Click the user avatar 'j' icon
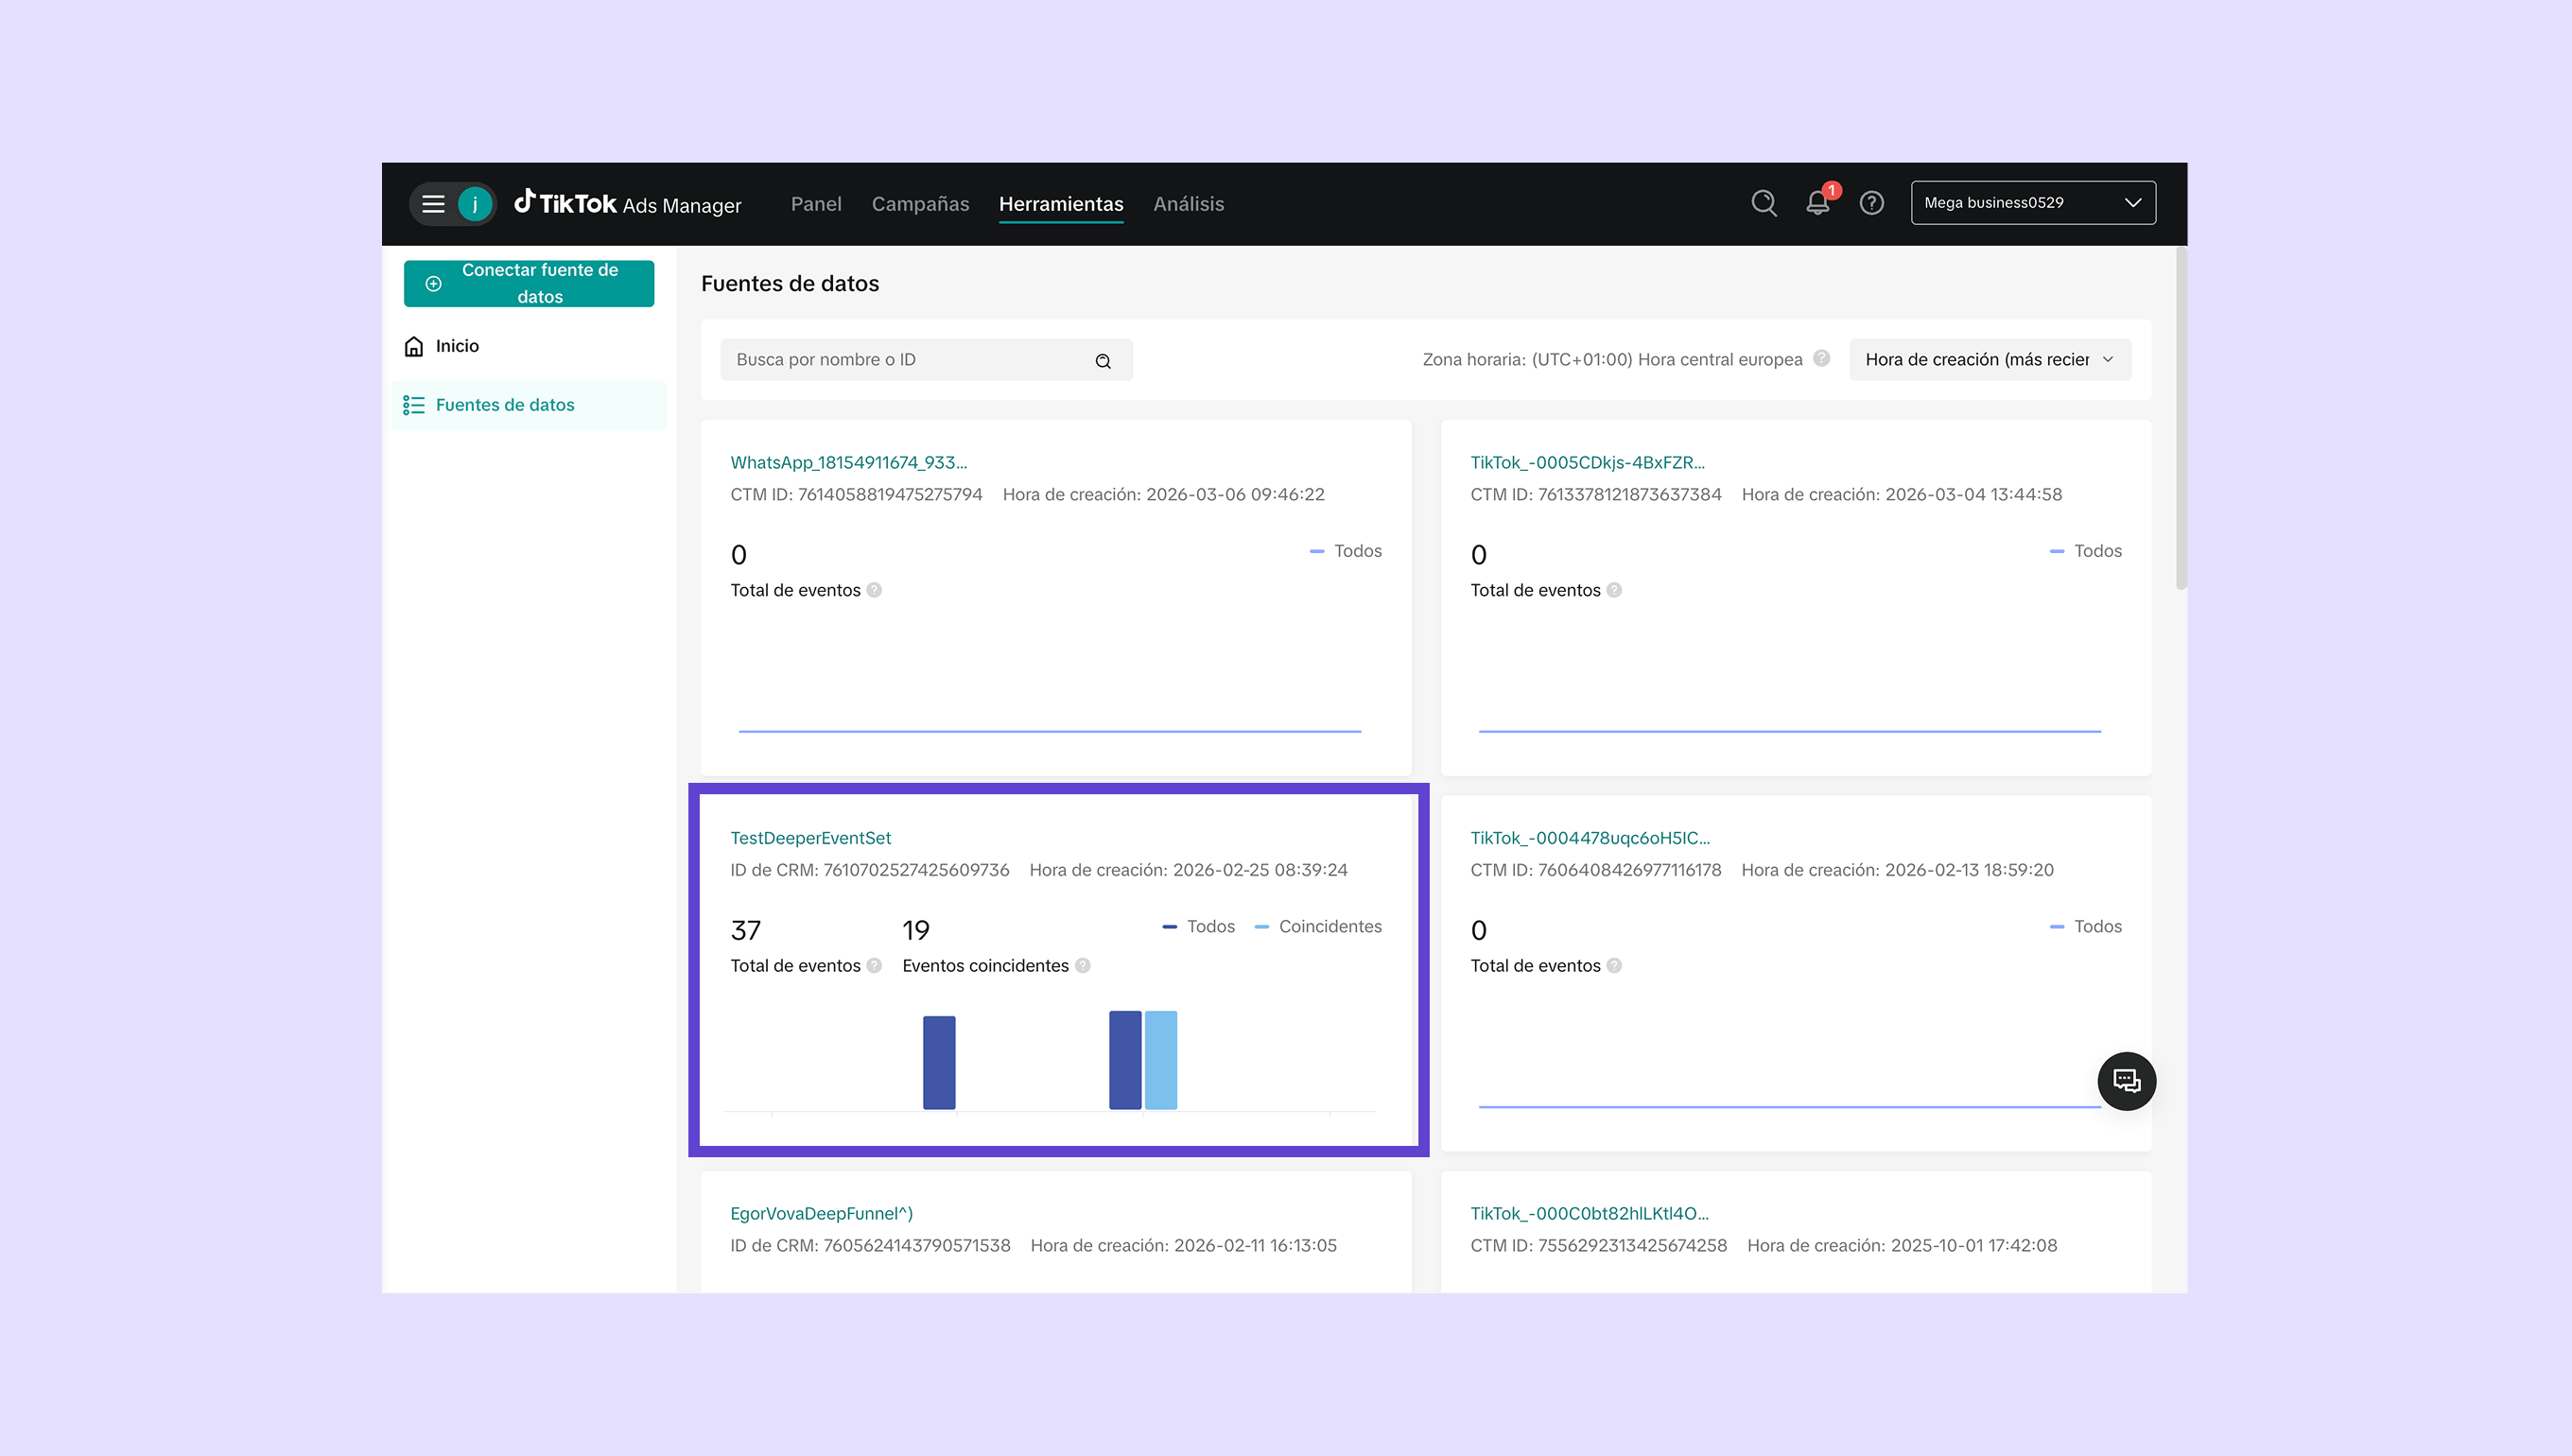 [474, 204]
